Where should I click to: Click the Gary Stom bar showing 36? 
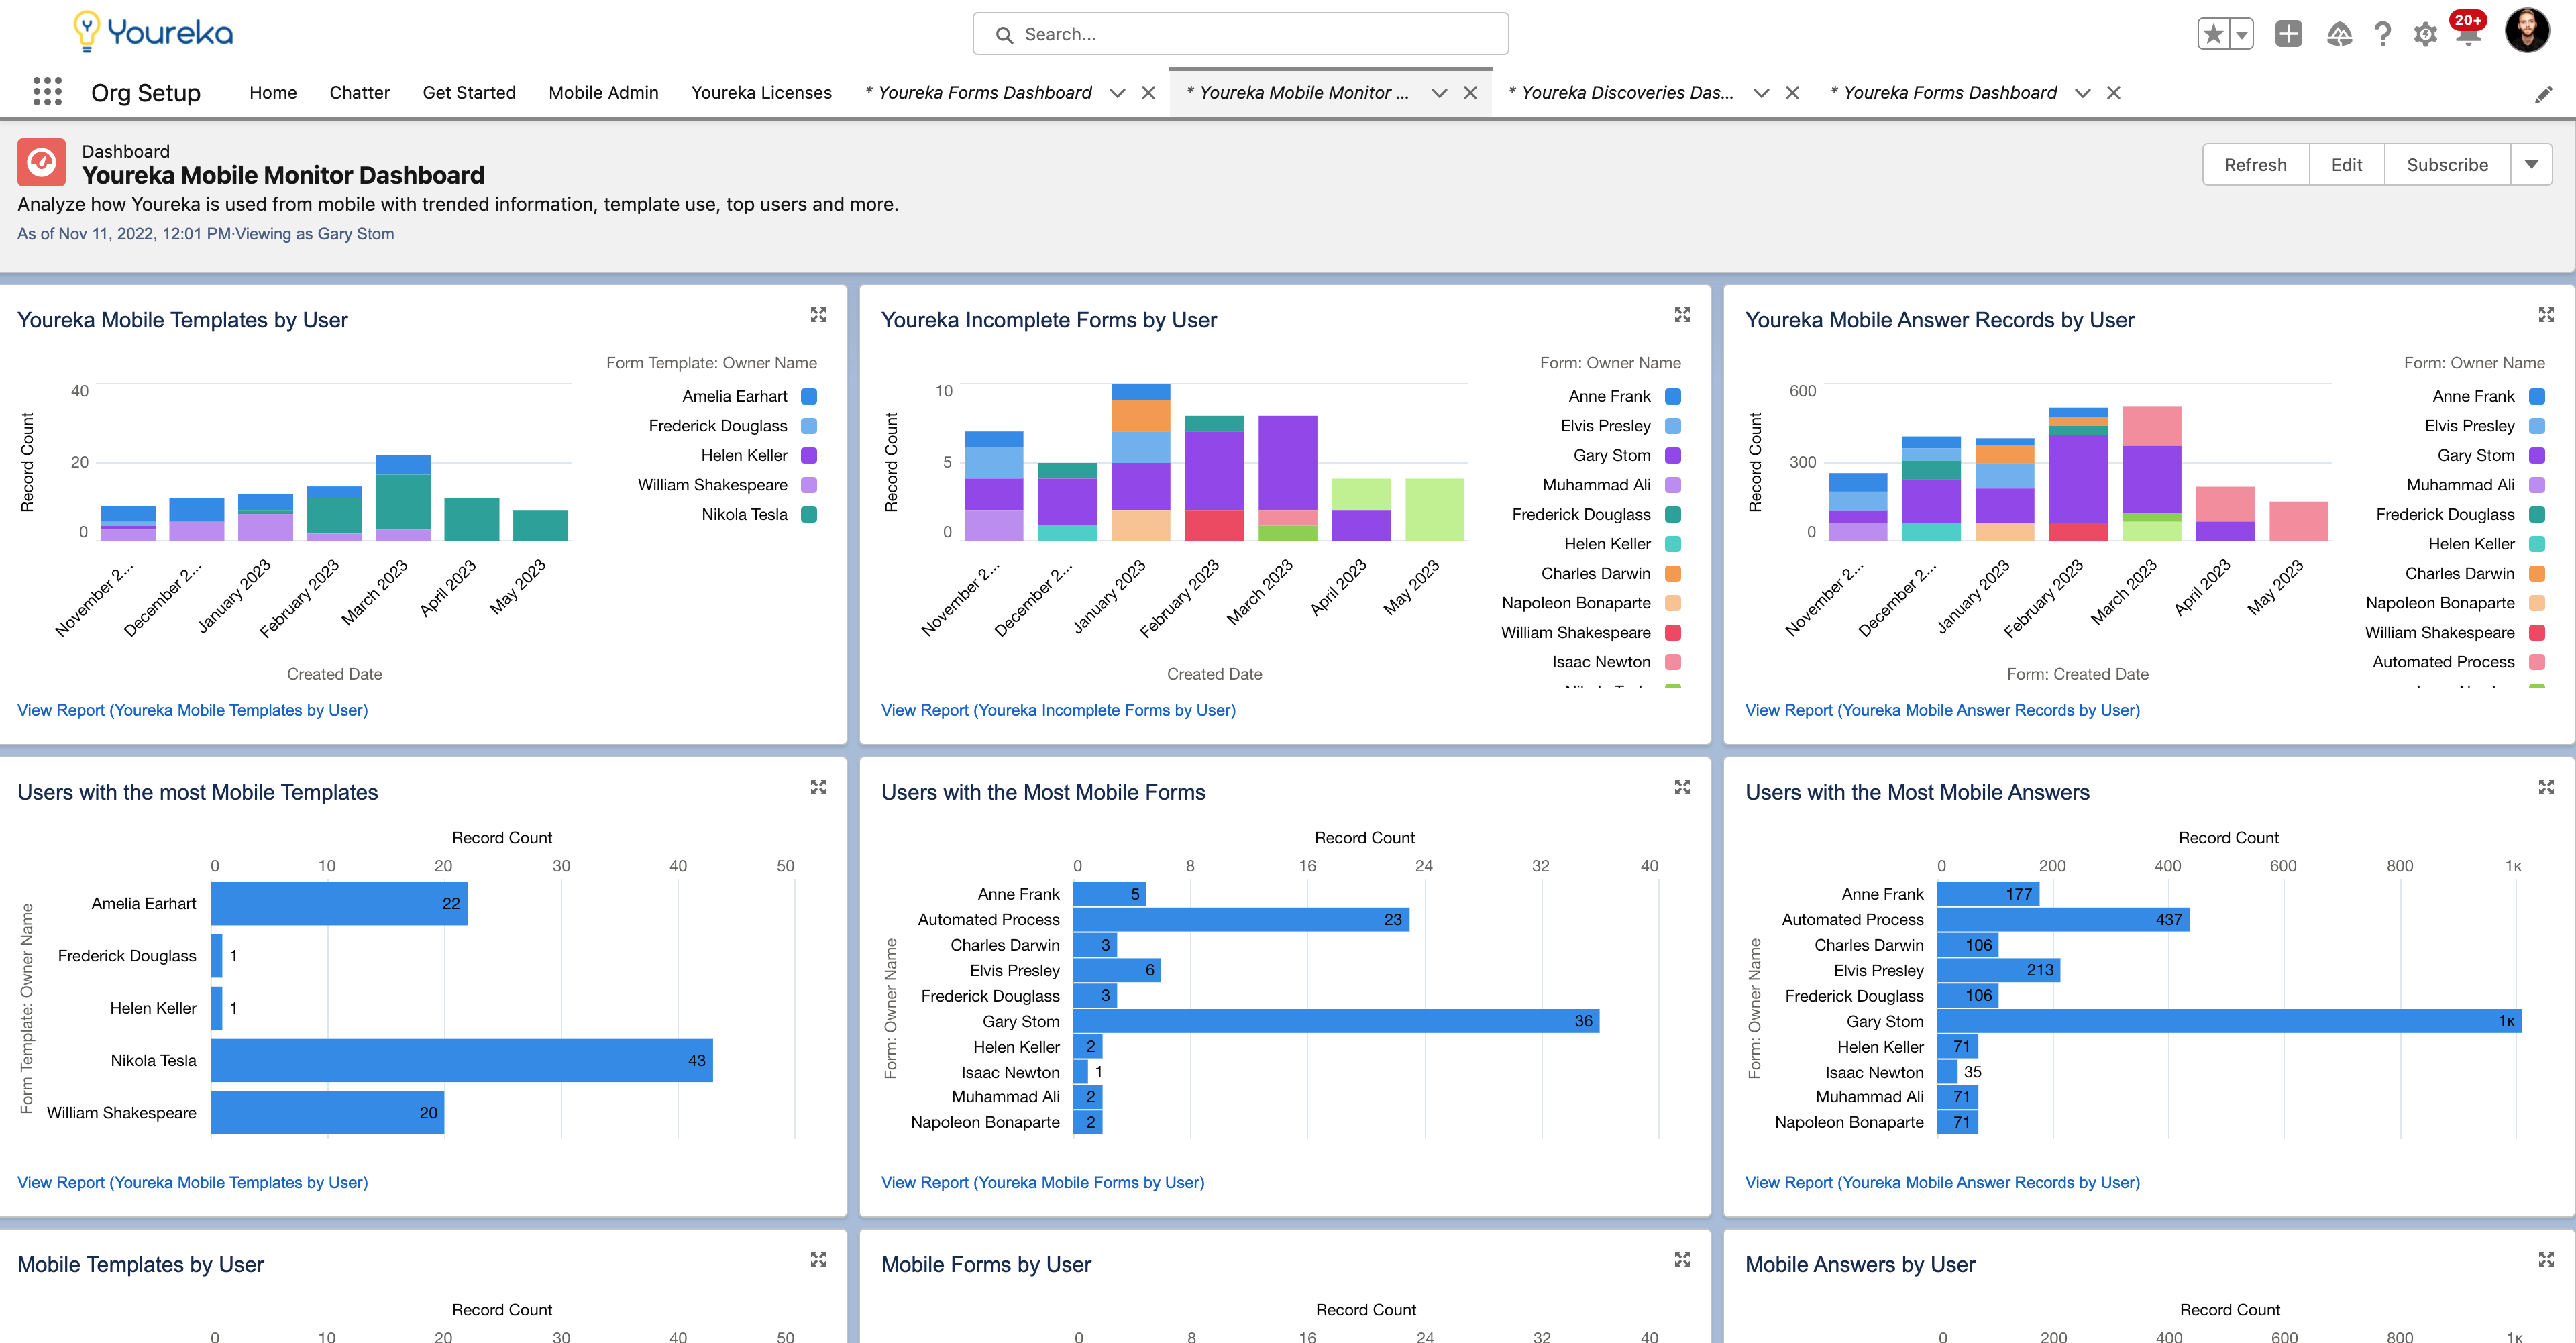(x=1336, y=1021)
